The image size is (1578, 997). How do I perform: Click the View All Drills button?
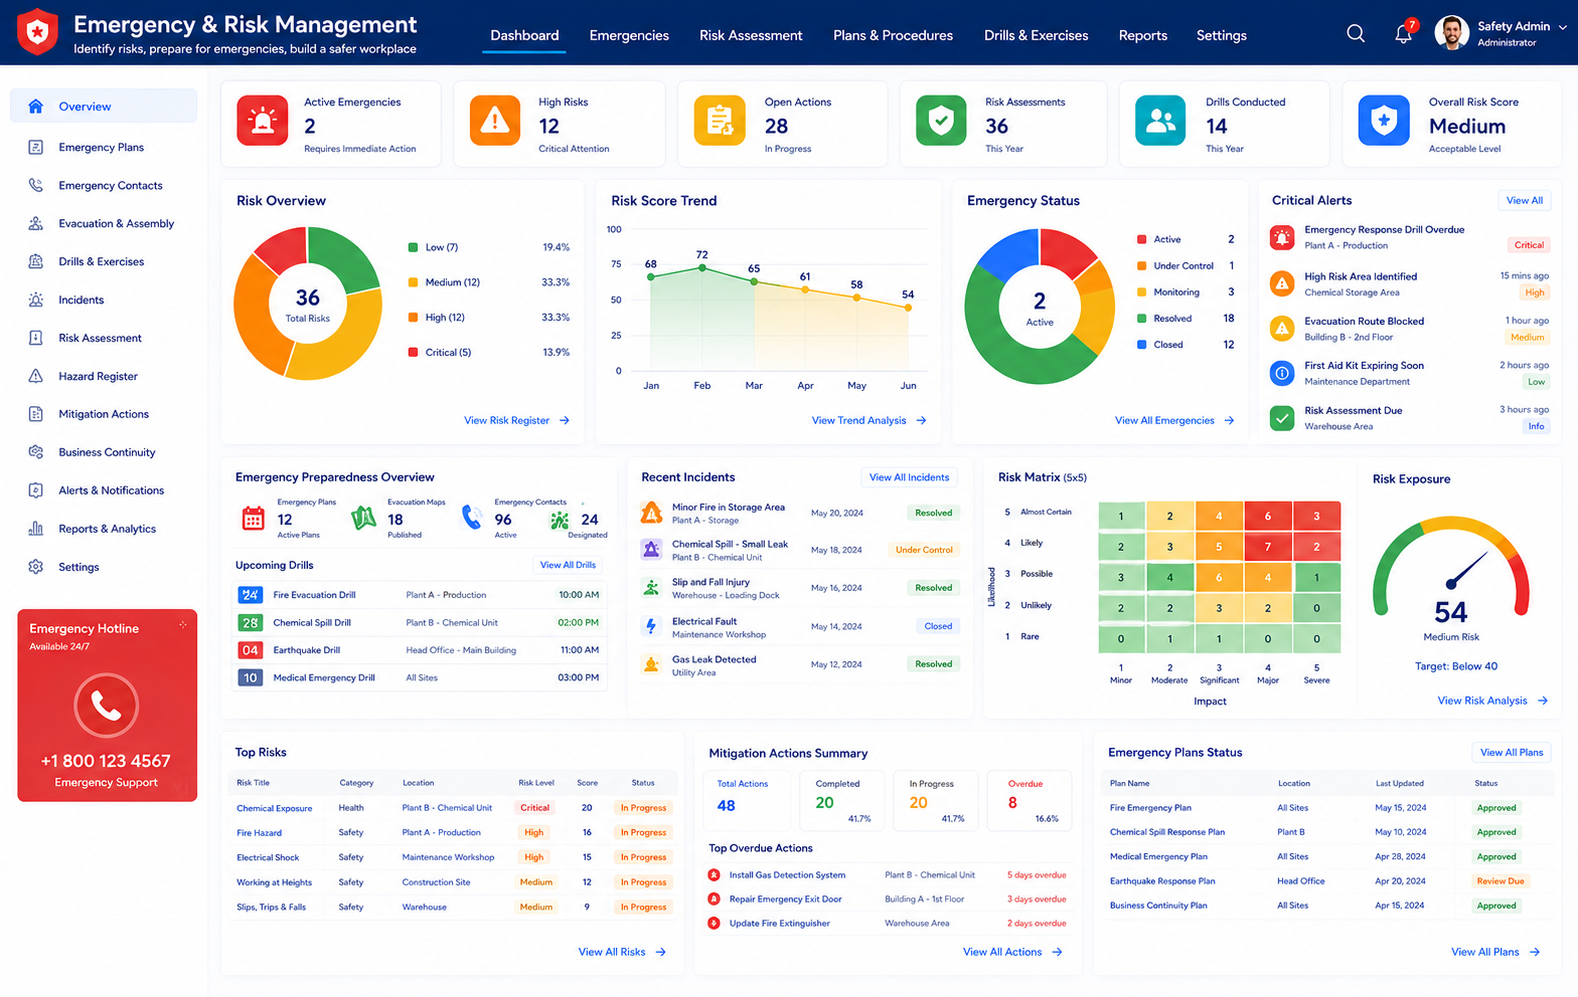tap(568, 565)
